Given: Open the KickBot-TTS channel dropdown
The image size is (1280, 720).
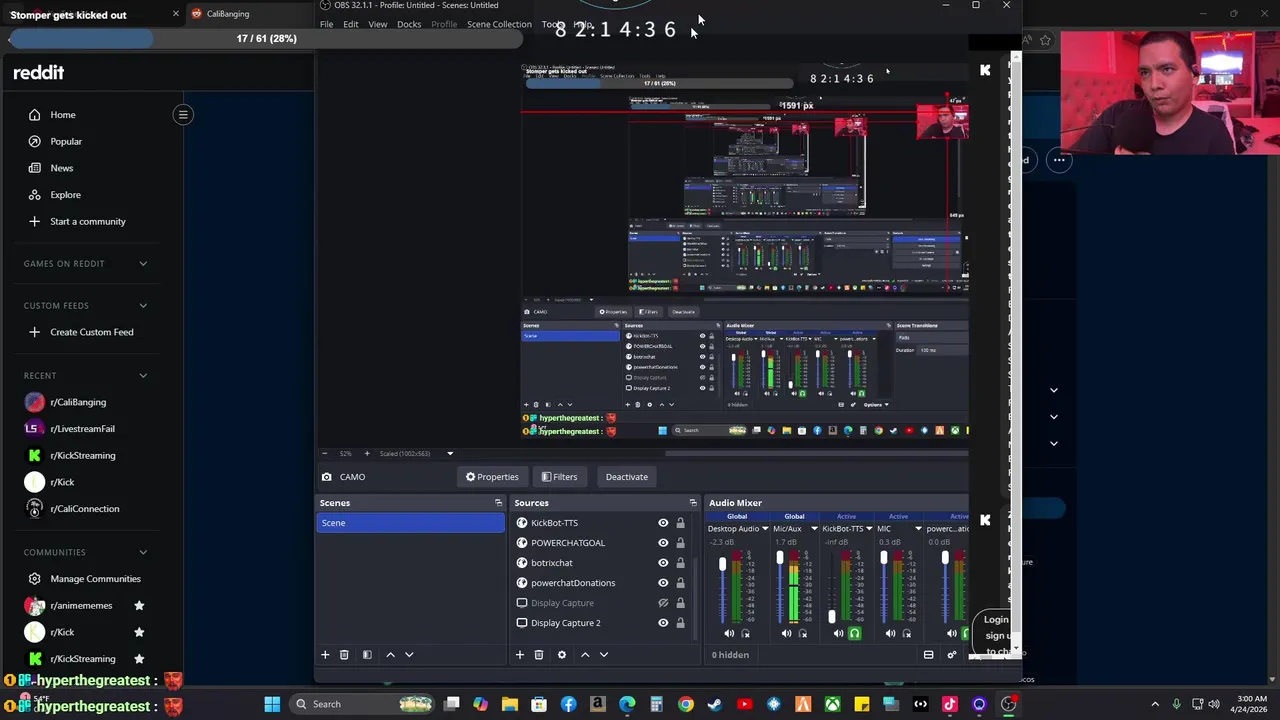Looking at the screenshot, I should [x=869, y=529].
